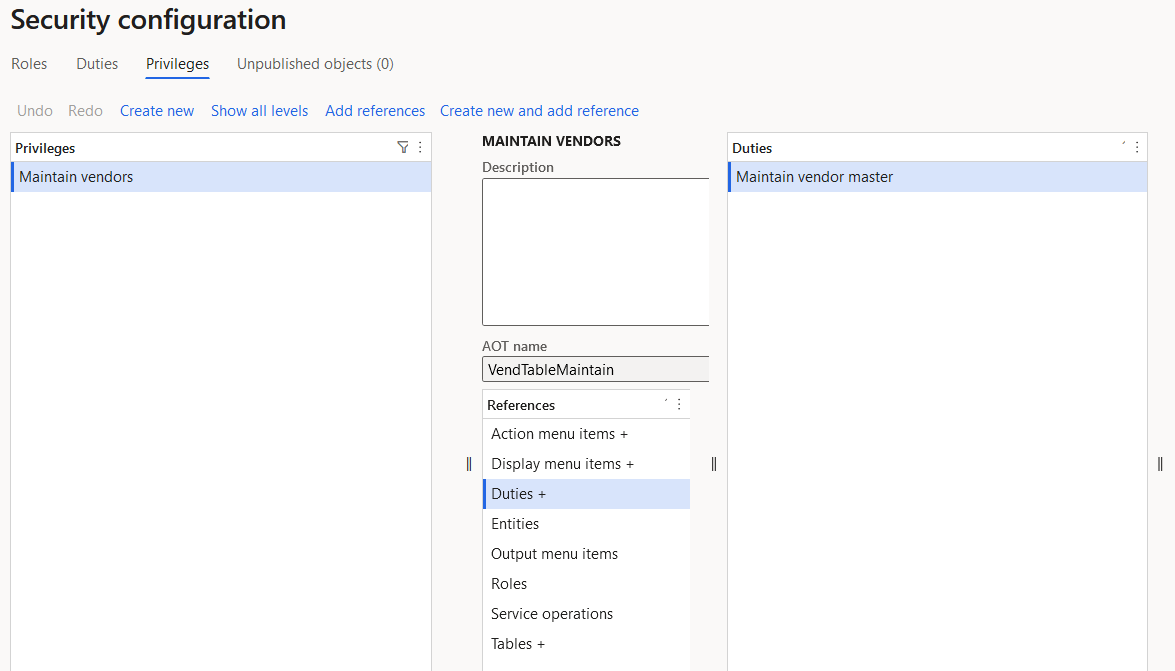
Task: Click Create new
Action: click(157, 111)
